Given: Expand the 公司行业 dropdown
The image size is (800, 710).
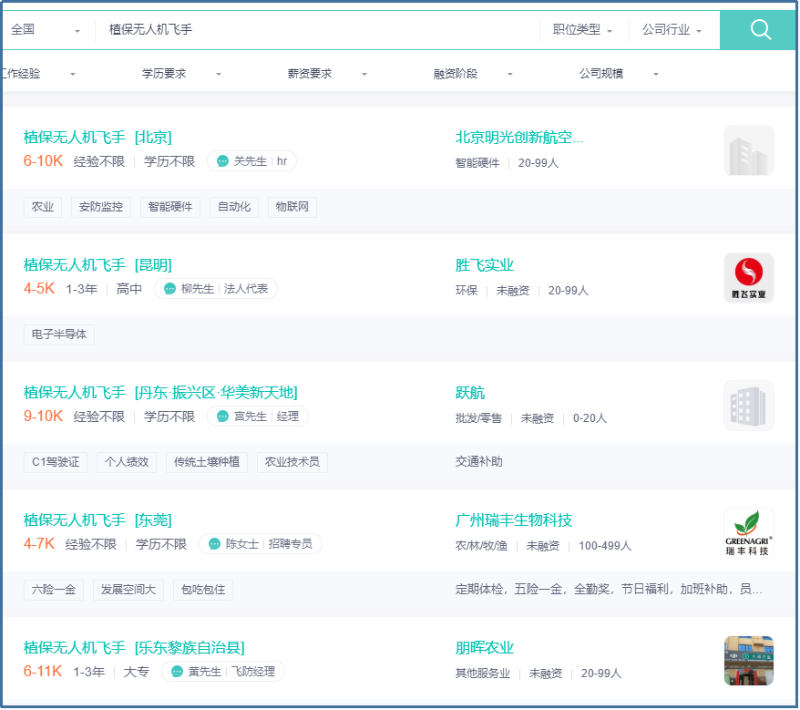Looking at the screenshot, I should tap(671, 30).
